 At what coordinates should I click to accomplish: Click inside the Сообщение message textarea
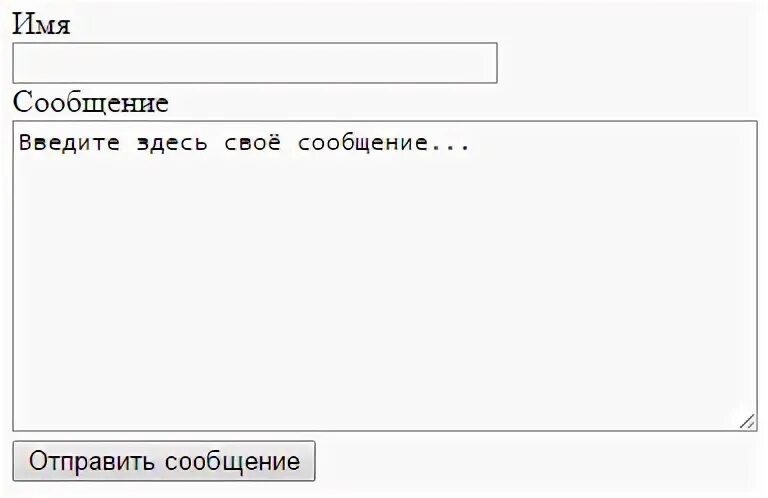tap(384, 276)
